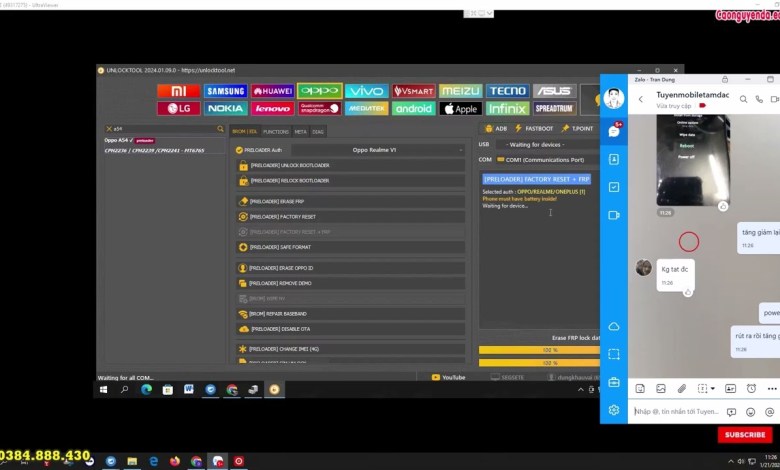
Task: Click the search icon in chat header
Action: [x=742, y=99]
